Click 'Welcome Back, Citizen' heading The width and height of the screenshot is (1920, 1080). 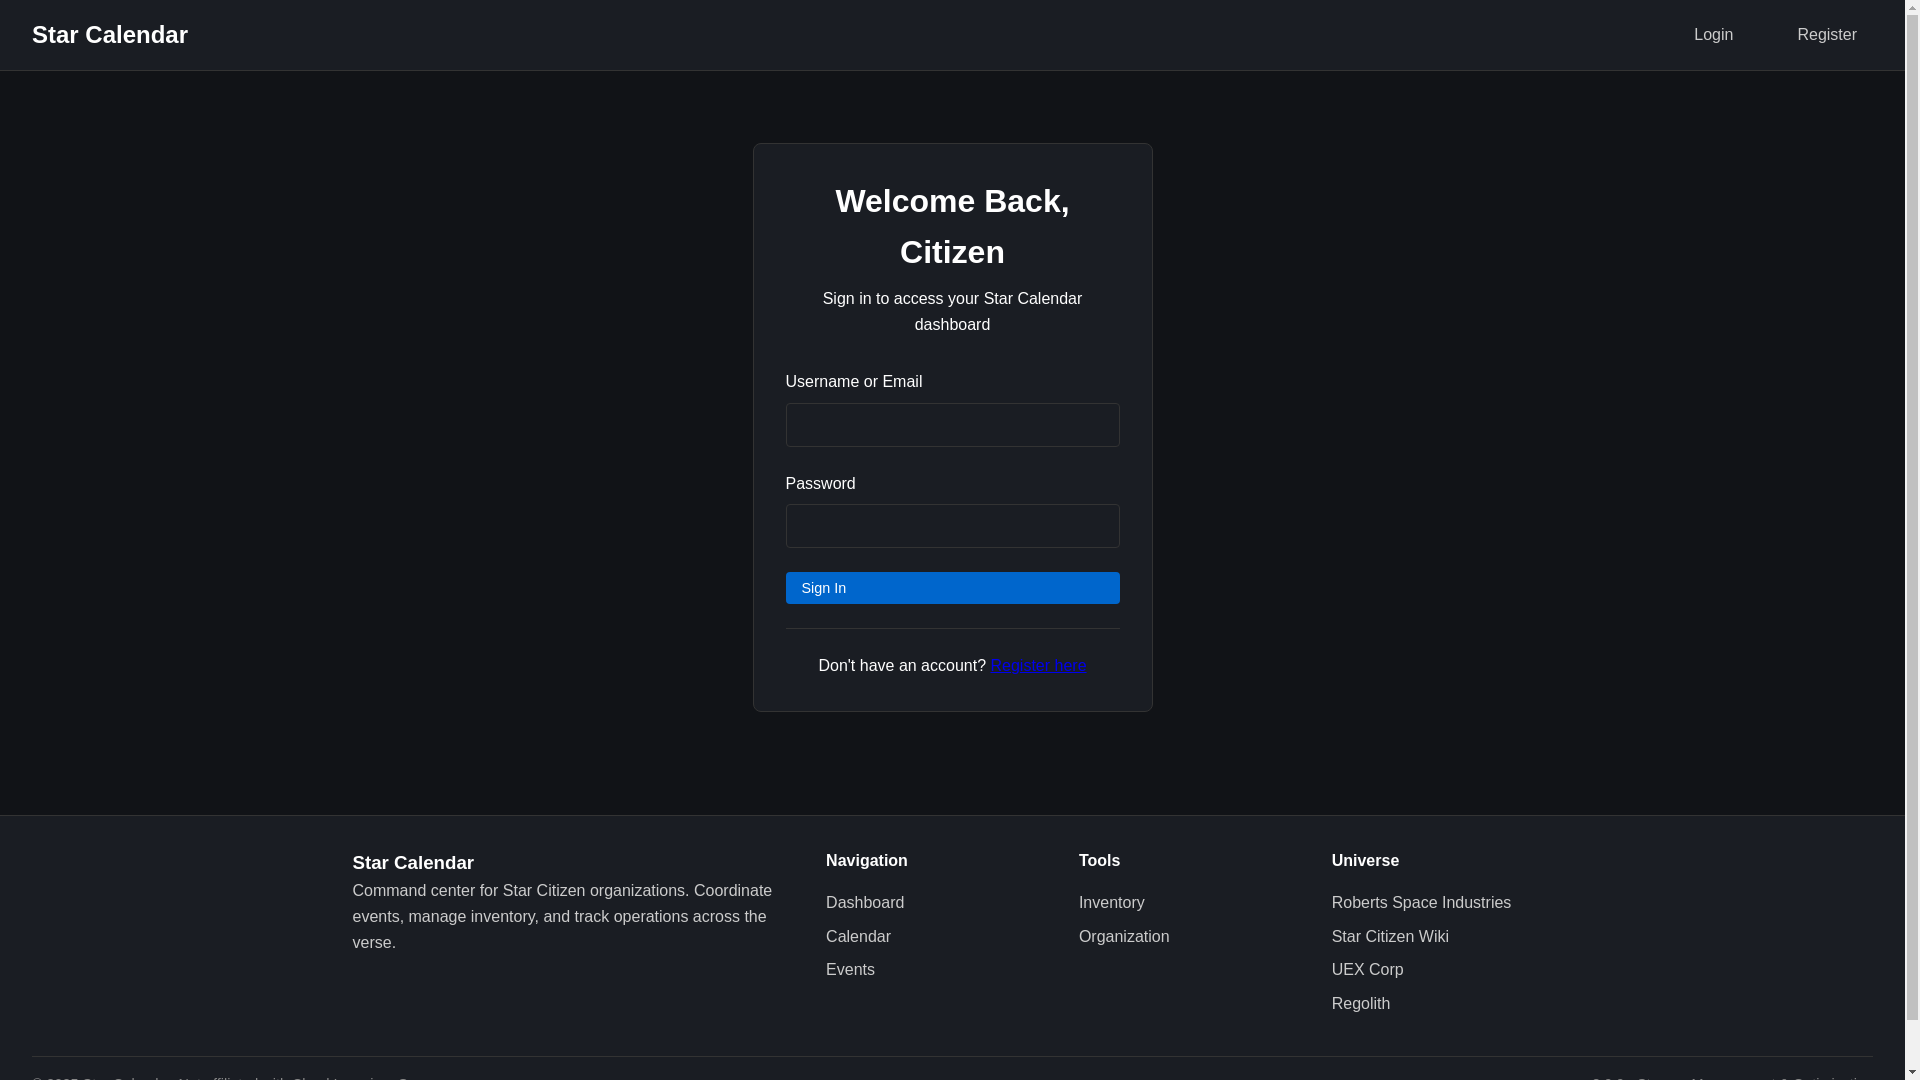coord(952,226)
